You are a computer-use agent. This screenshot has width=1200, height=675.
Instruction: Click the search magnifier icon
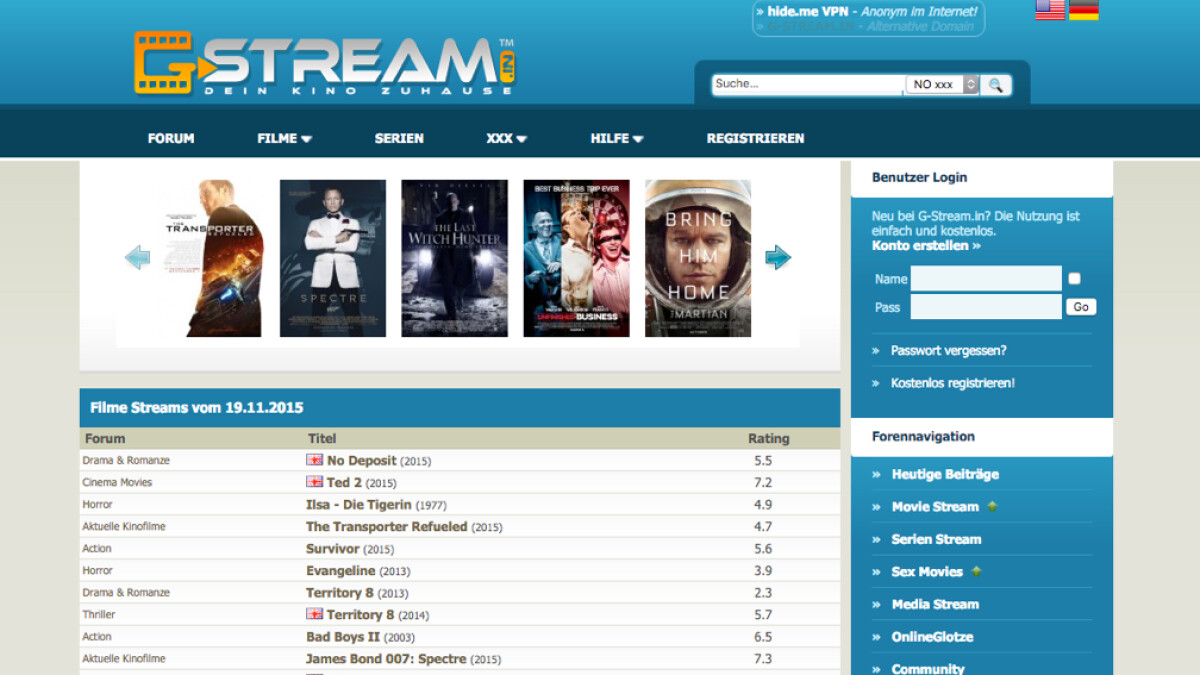pos(995,85)
